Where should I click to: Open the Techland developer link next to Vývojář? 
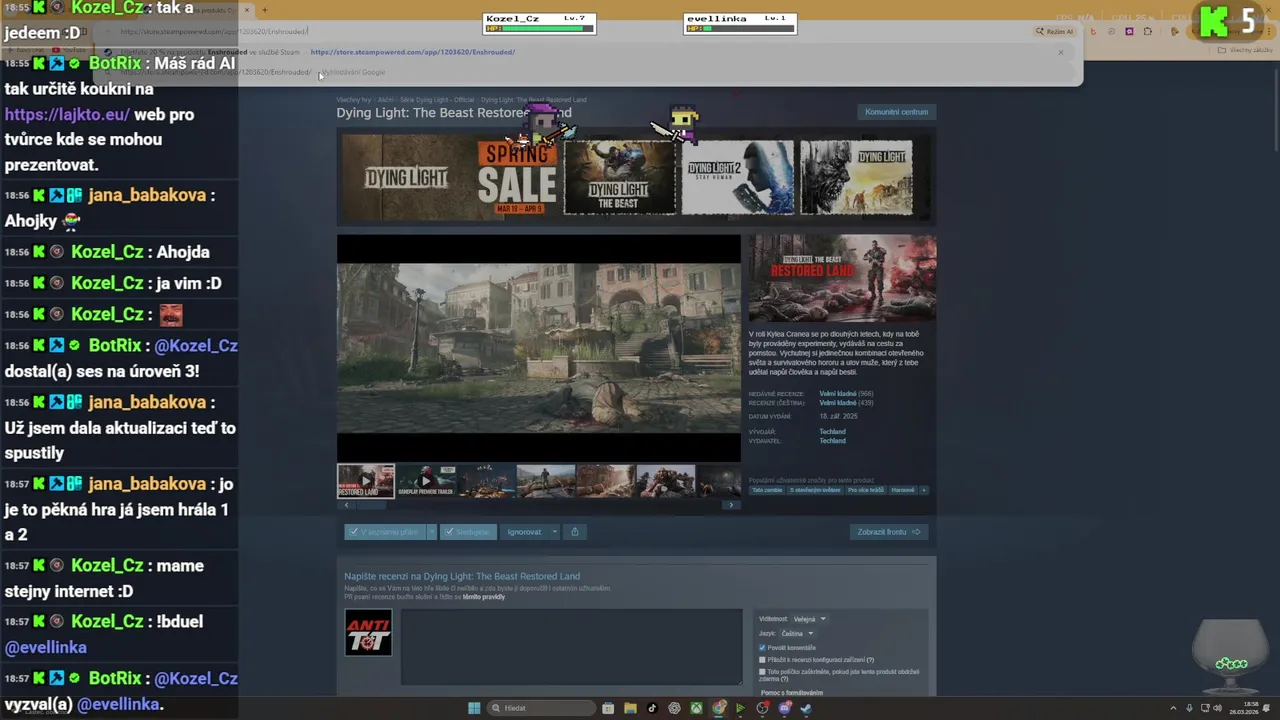pyautogui.click(x=832, y=432)
